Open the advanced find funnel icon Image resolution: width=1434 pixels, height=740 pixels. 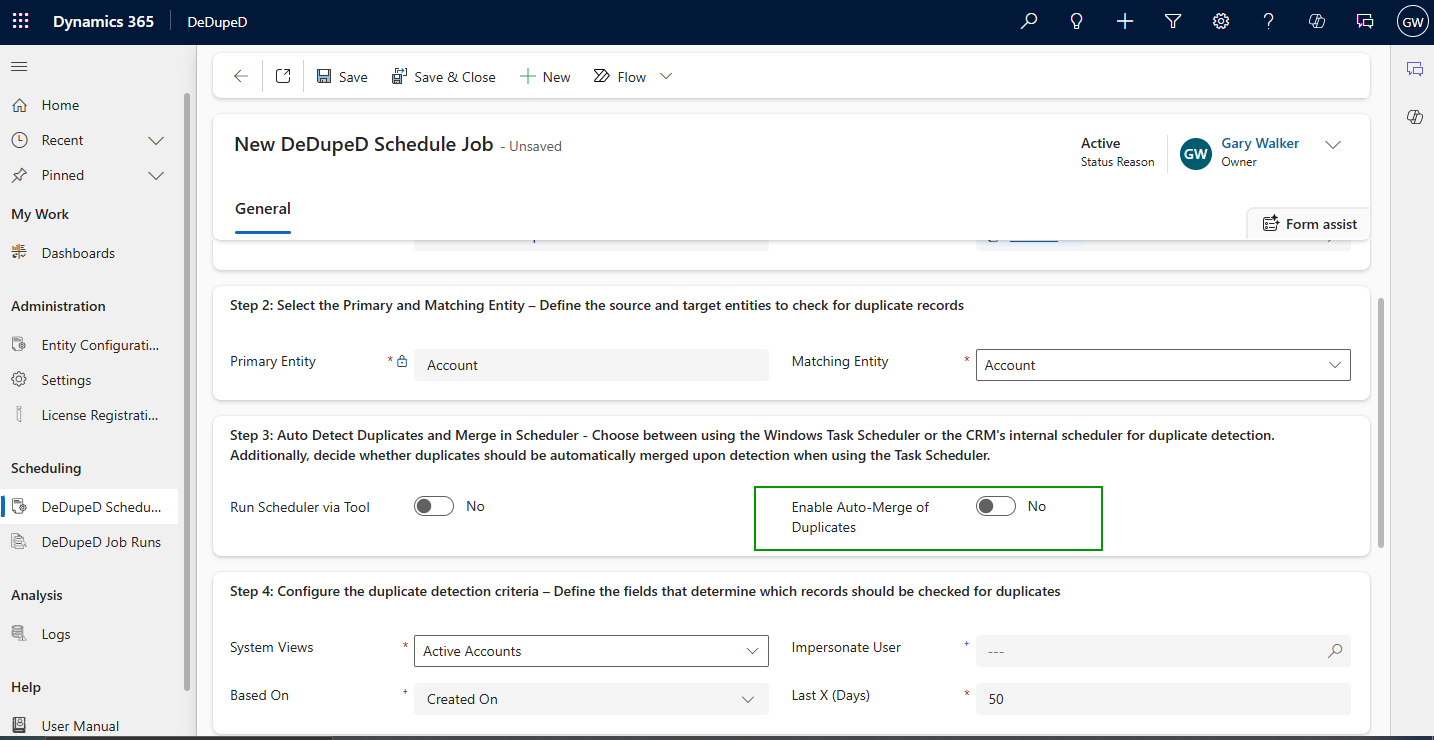(x=1173, y=21)
